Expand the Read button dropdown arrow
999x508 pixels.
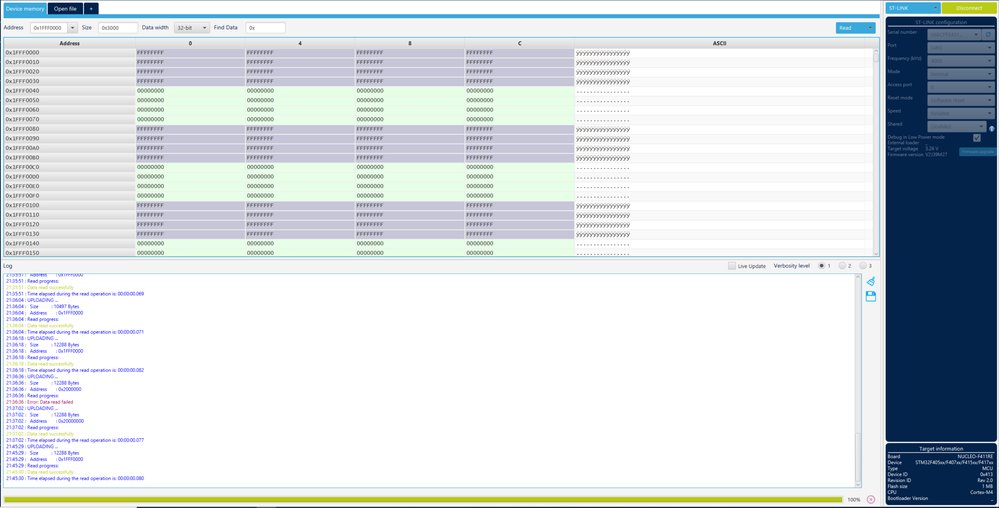[870, 28]
